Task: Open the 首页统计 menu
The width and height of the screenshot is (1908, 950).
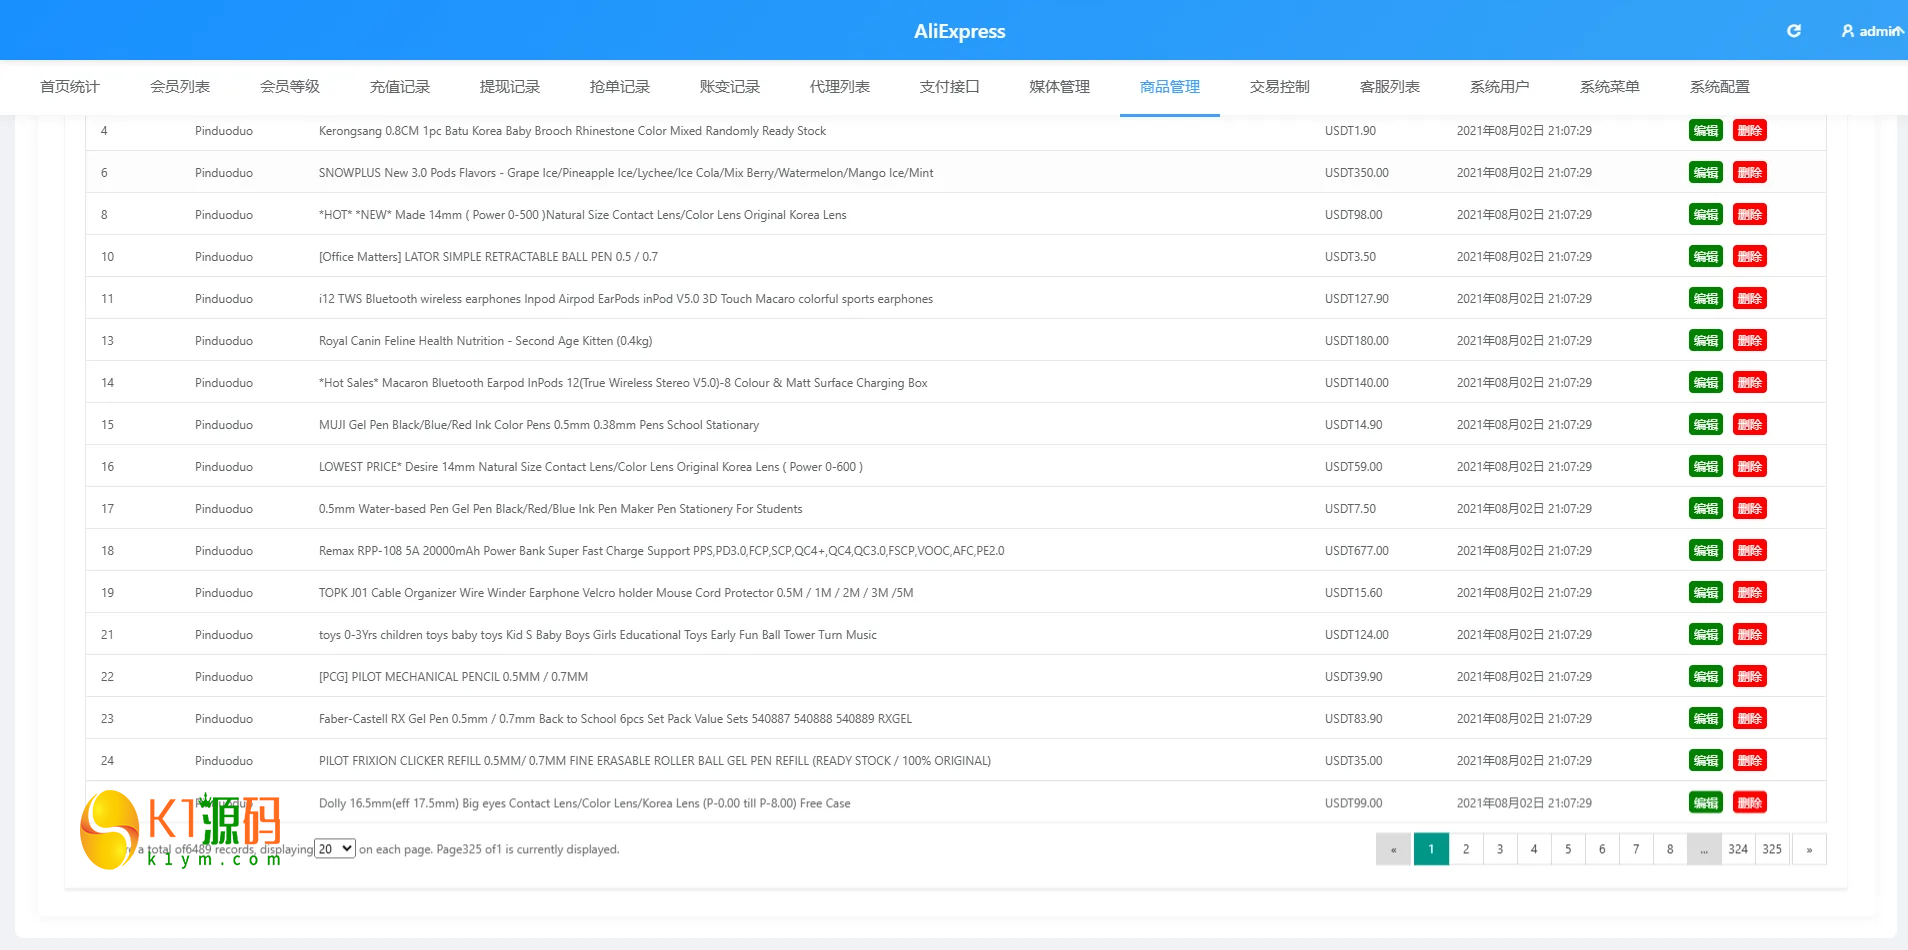Action: point(70,87)
